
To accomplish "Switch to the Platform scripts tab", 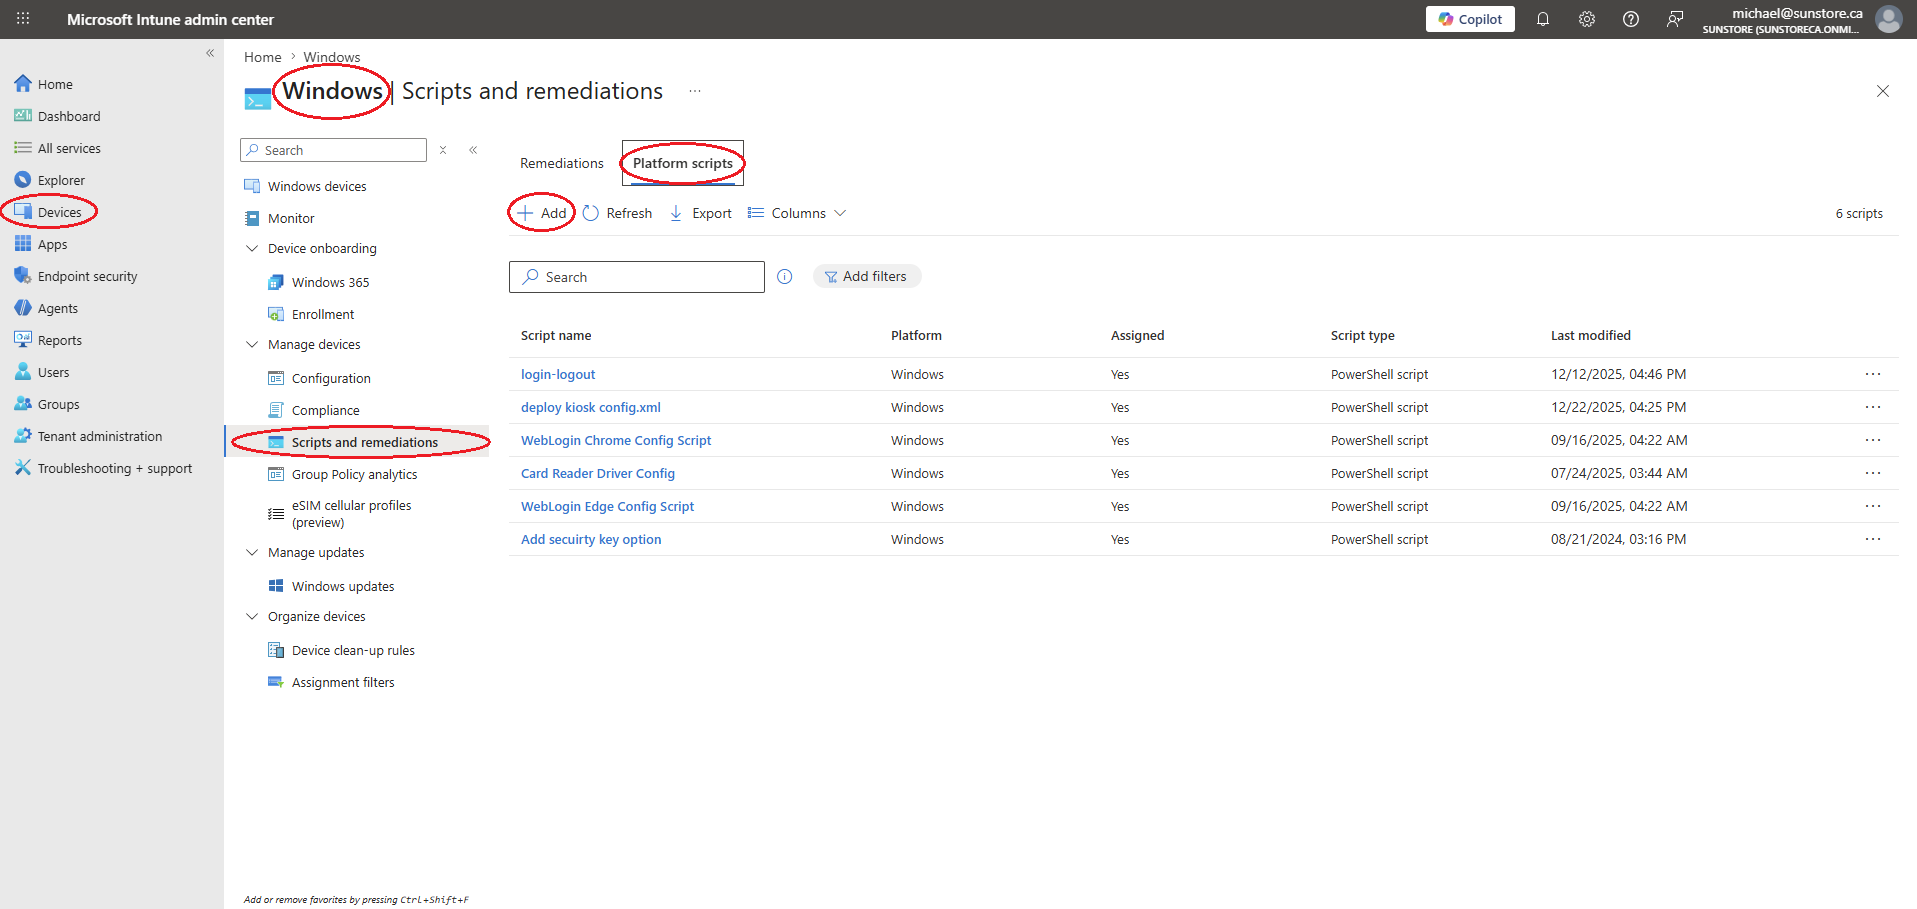I will click(x=683, y=163).
